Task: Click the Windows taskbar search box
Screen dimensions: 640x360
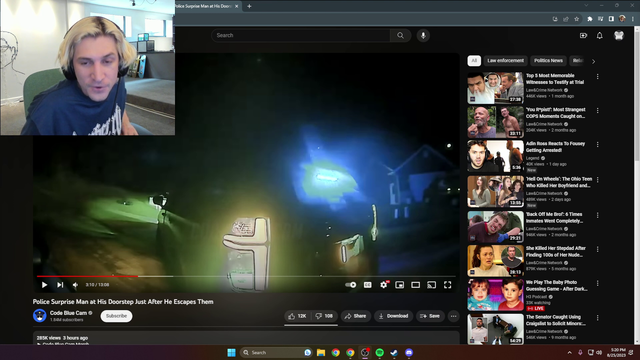Action: (x=276, y=353)
